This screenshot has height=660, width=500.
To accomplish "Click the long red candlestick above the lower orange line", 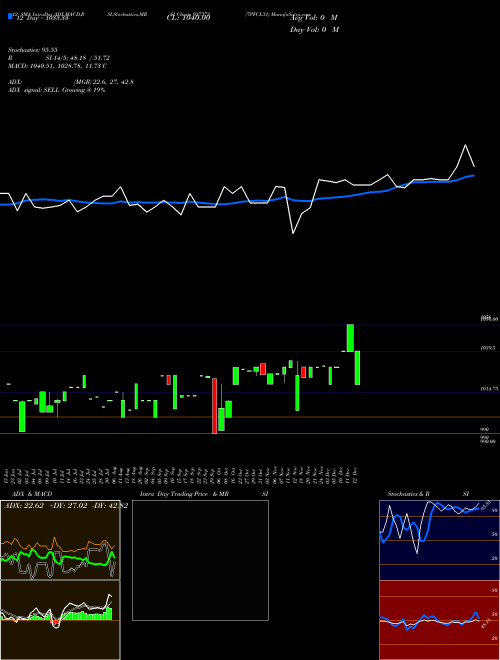I will tap(214, 406).
